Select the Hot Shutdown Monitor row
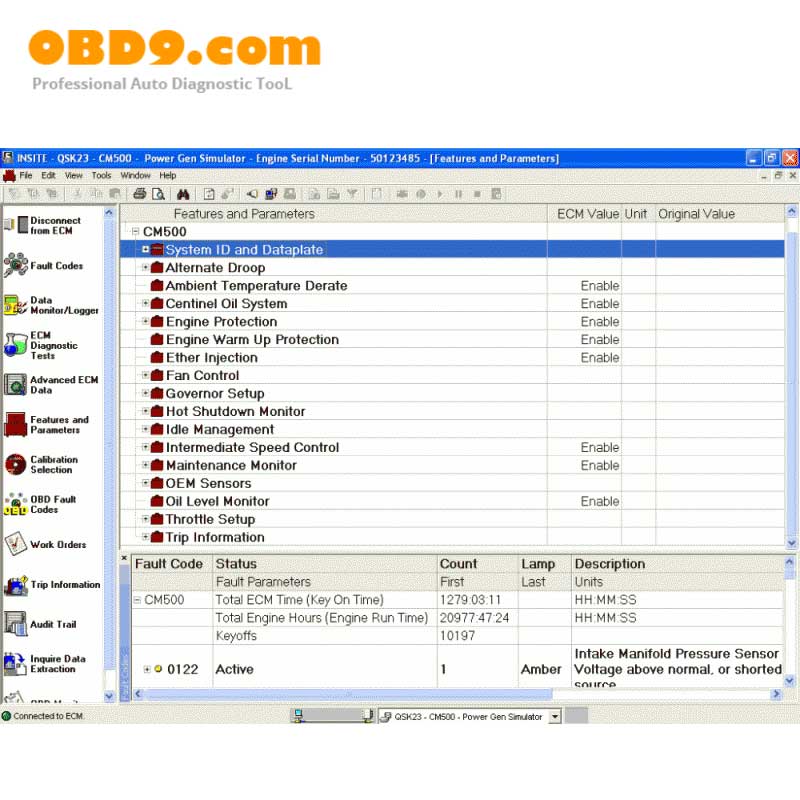 pos(452,411)
